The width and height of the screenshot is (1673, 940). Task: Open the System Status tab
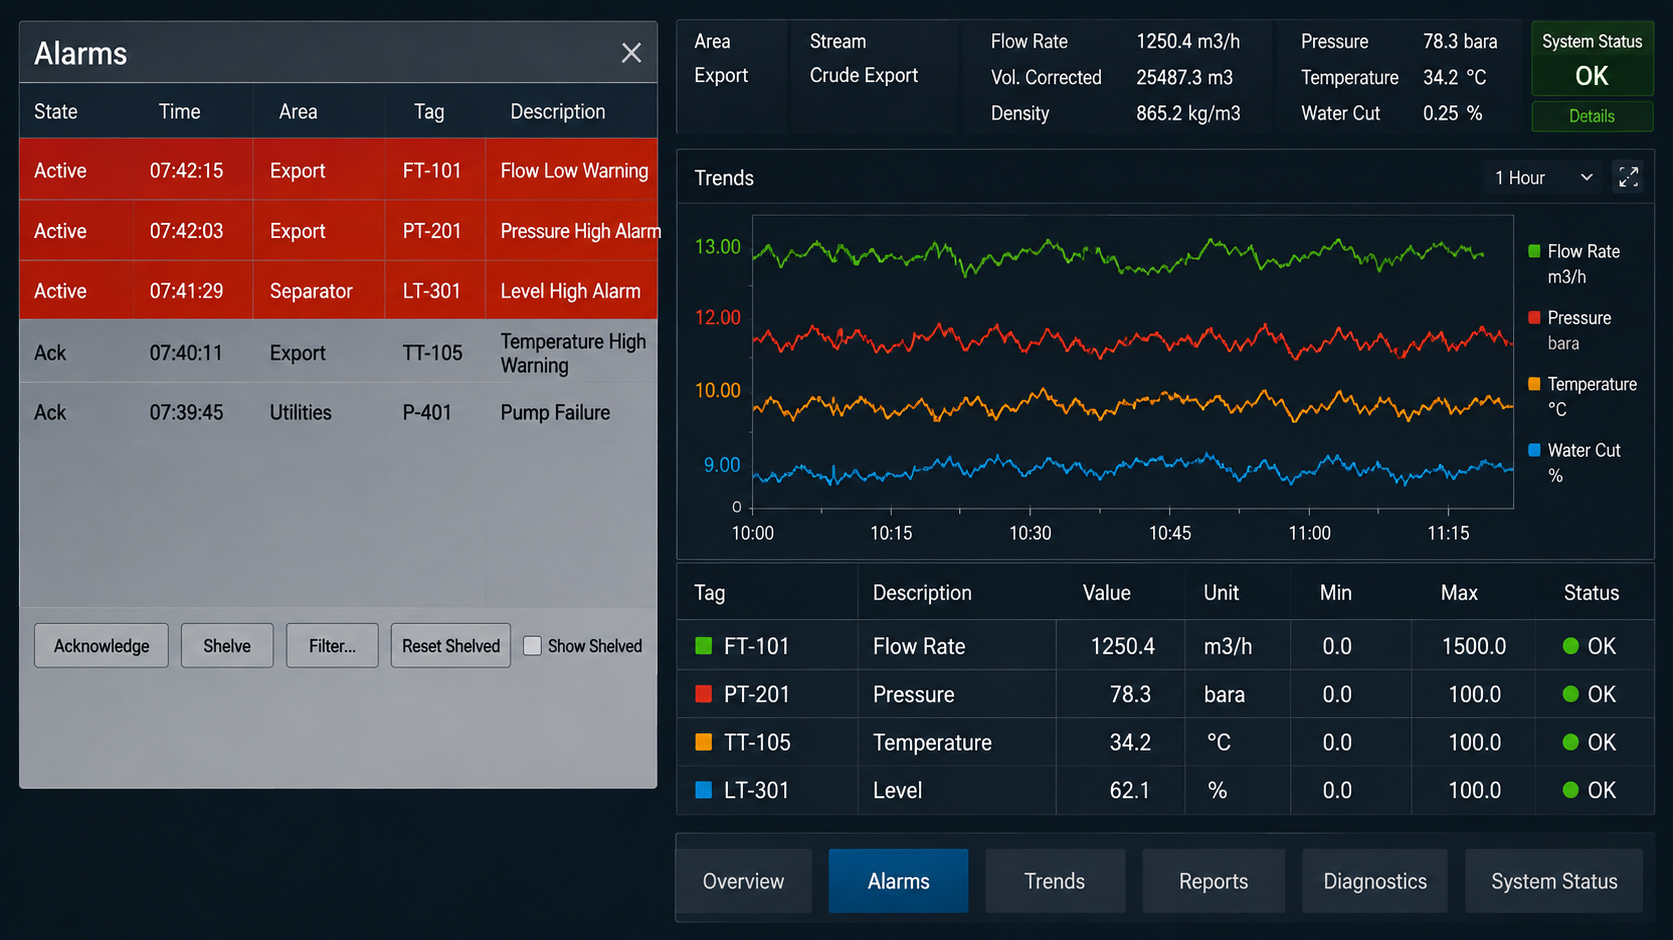click(1554, 881)
